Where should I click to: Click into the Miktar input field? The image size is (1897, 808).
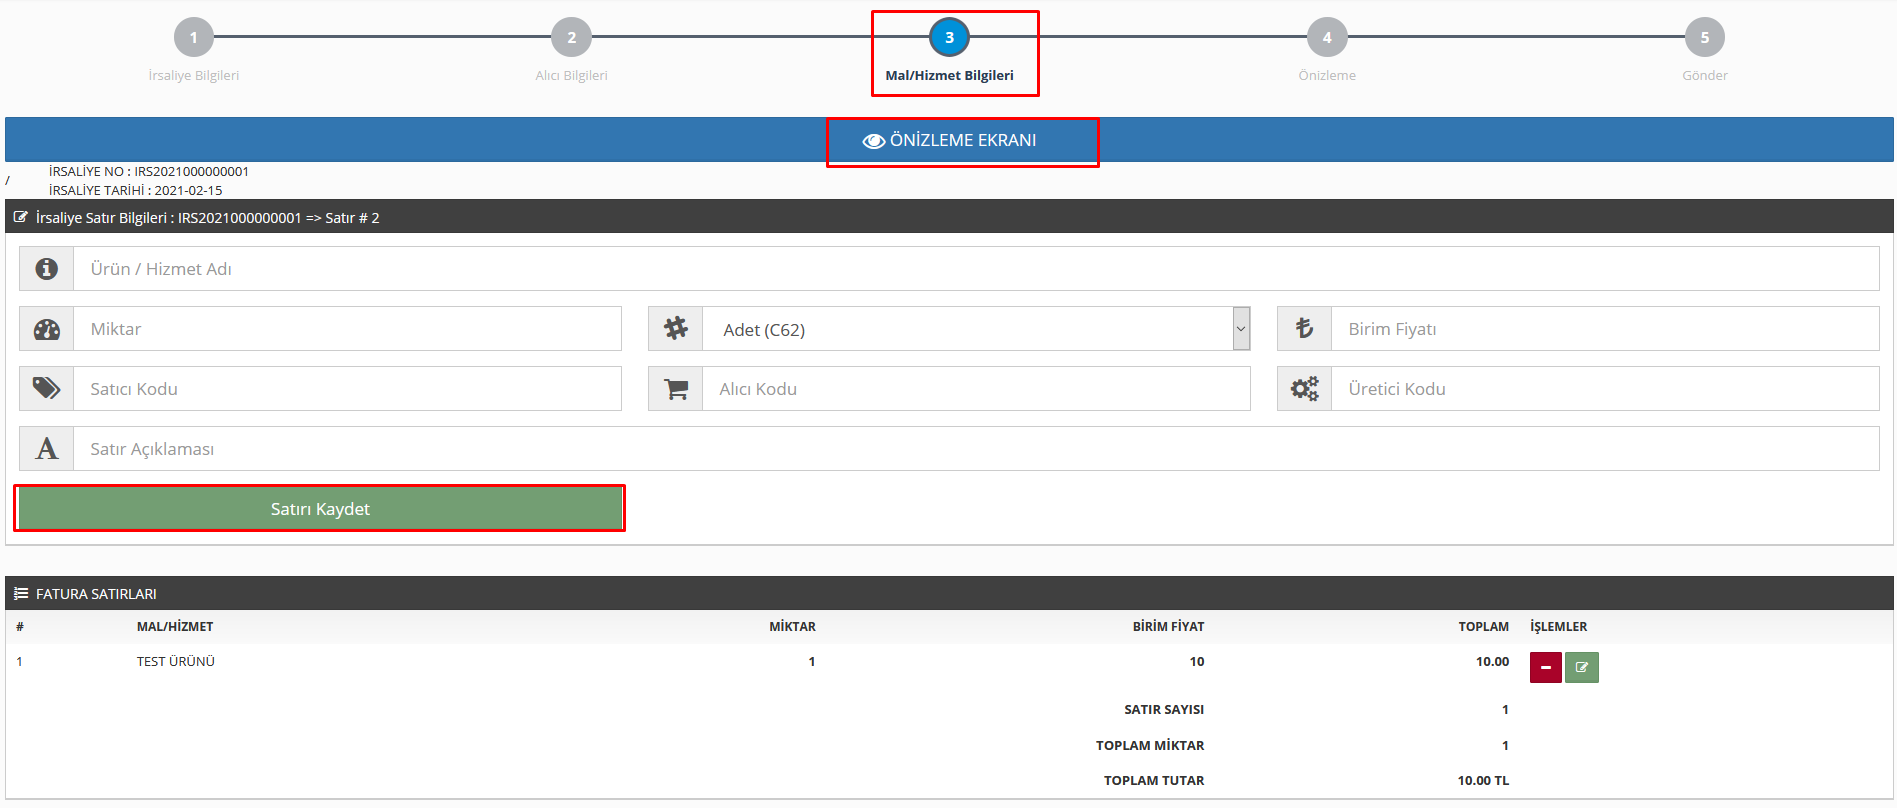click(346, 329)
